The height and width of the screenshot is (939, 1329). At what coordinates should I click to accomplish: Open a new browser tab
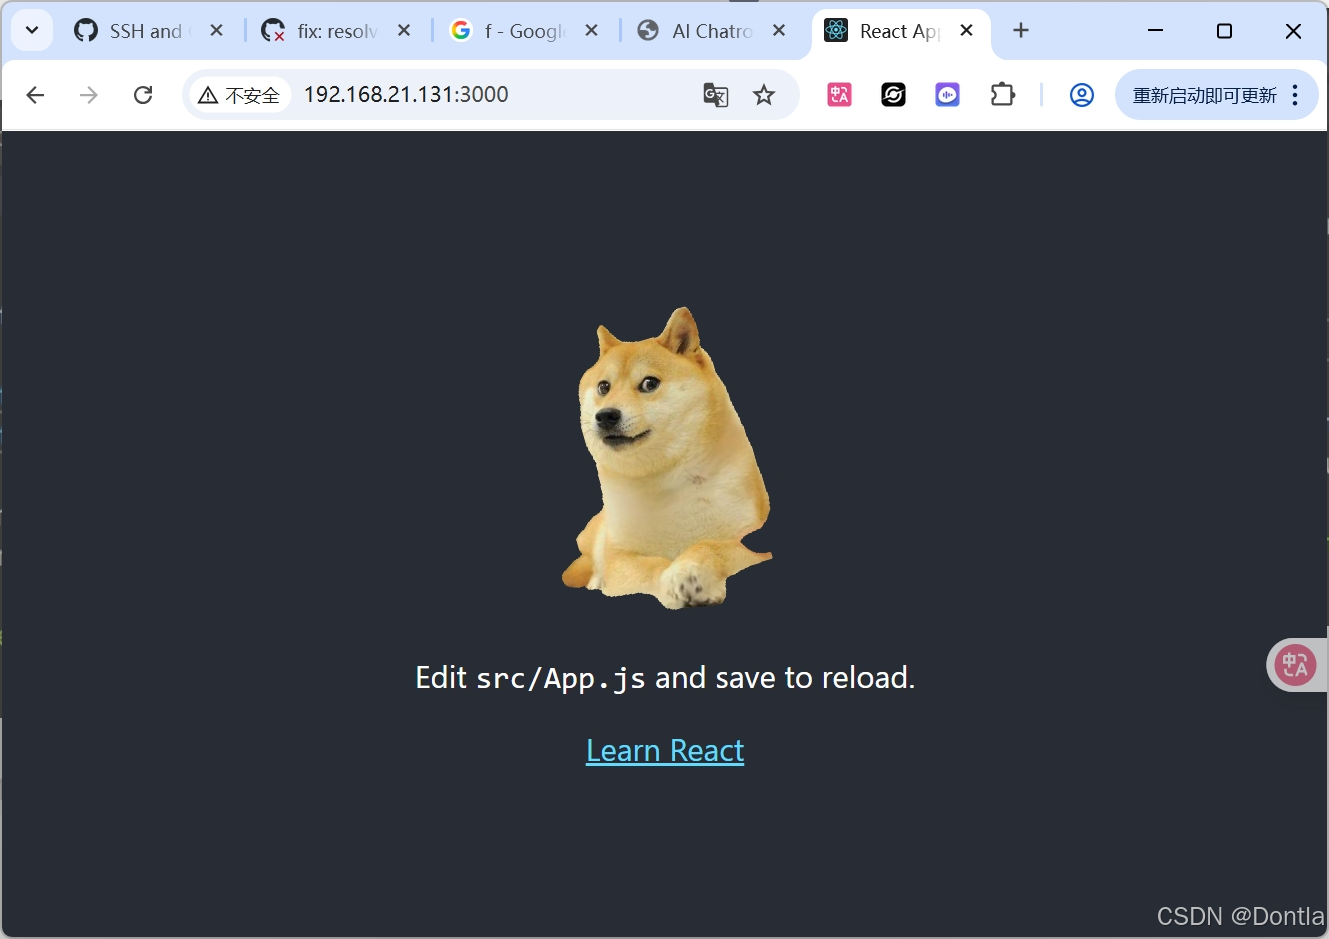[1021, 31]
